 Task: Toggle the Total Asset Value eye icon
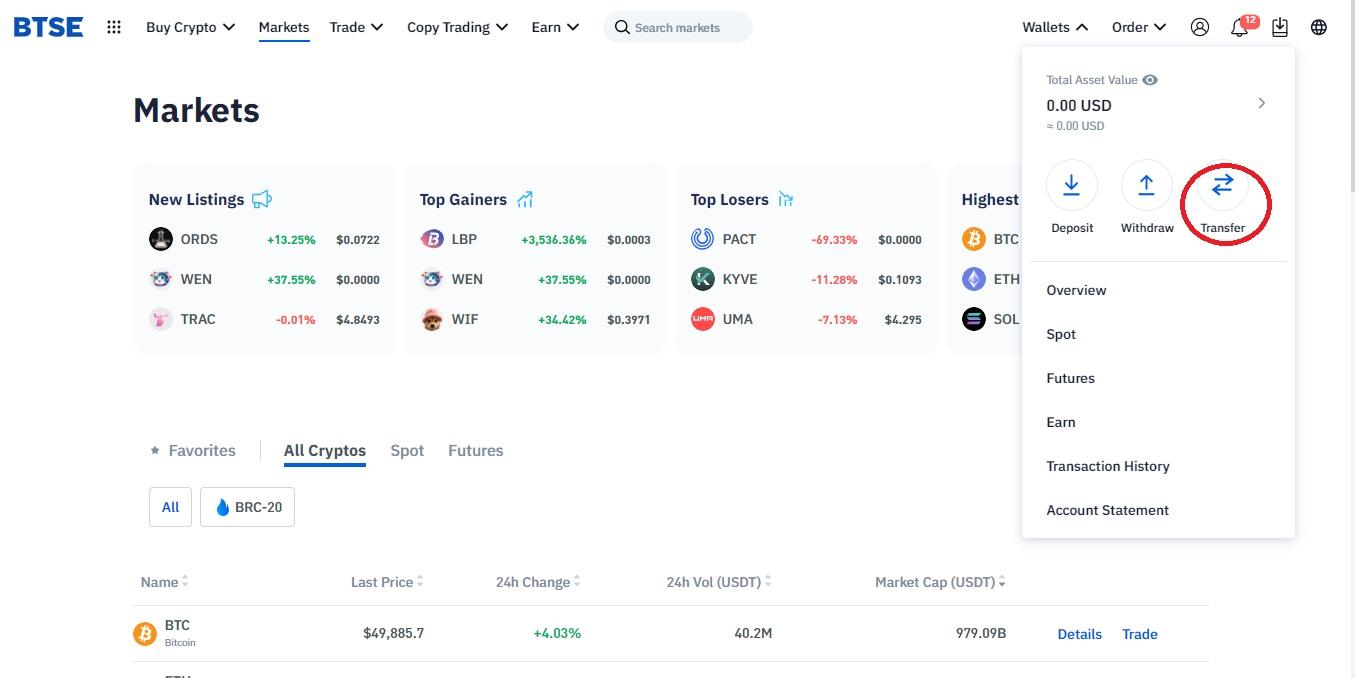[1150, 80]
